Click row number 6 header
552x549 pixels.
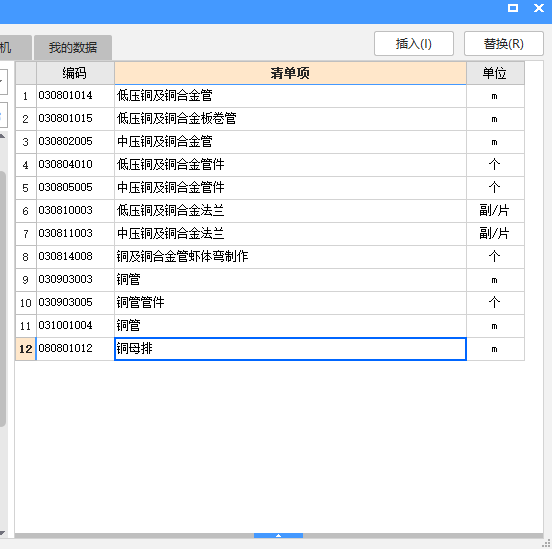[26, 211]
